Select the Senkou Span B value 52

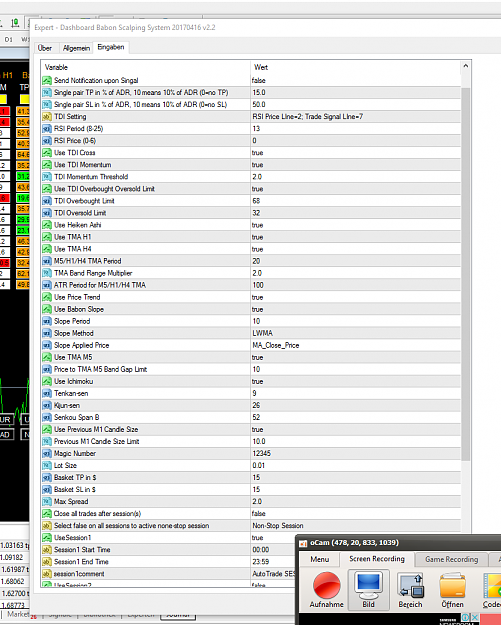pyautogui.click(x=256, y=417)
